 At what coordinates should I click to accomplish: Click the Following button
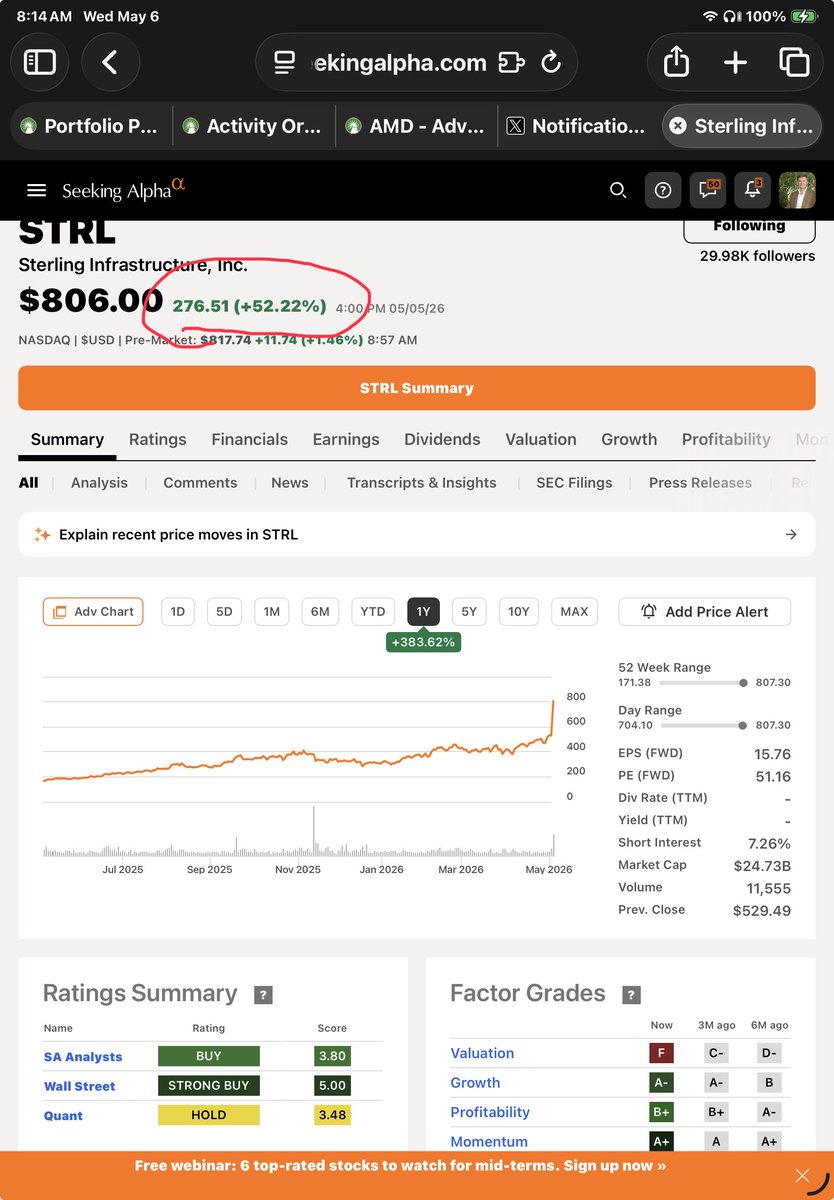point(749,226)
